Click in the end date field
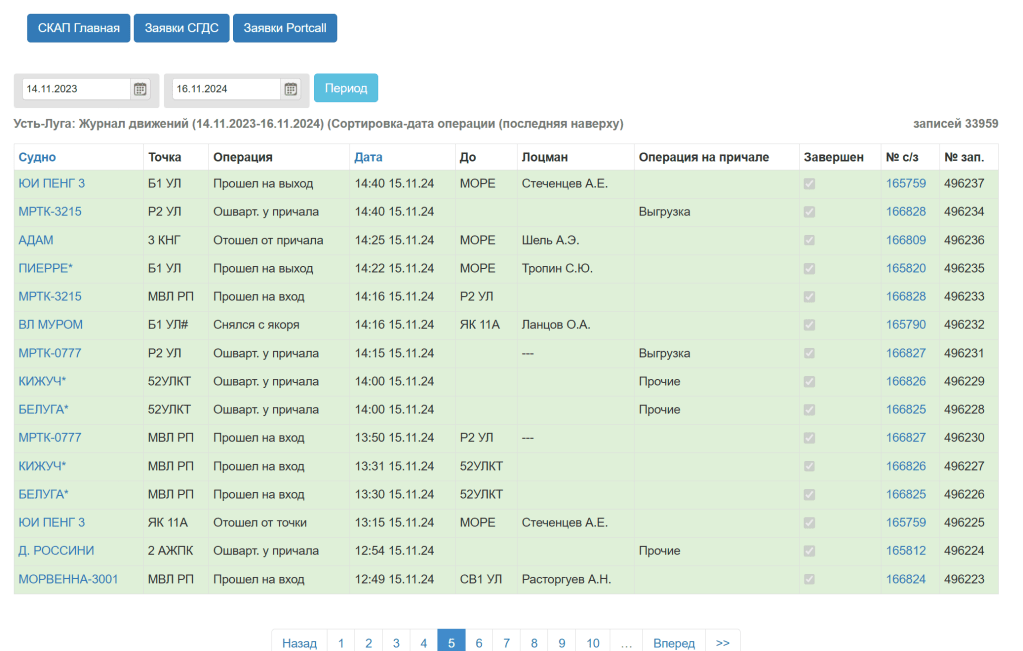The height and width of the screenshot is (651, 1023). 226,89
